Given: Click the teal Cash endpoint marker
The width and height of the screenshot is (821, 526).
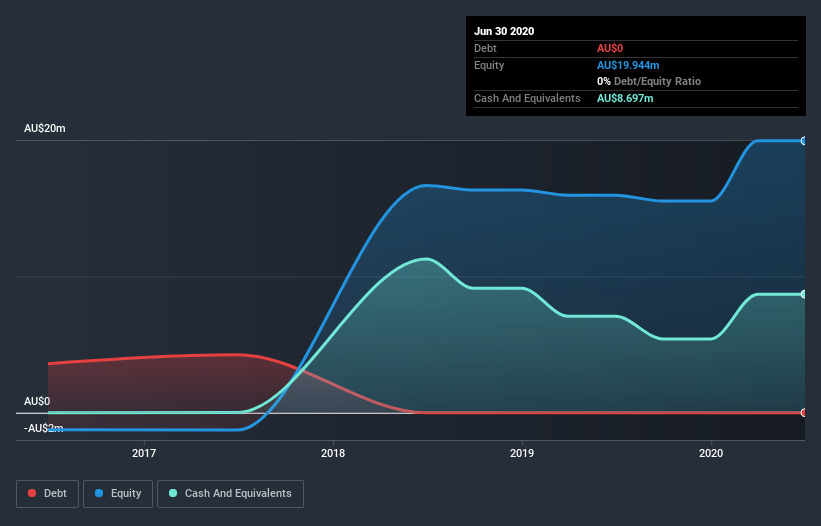Looking at the screenshot, I should pos(804,294).
